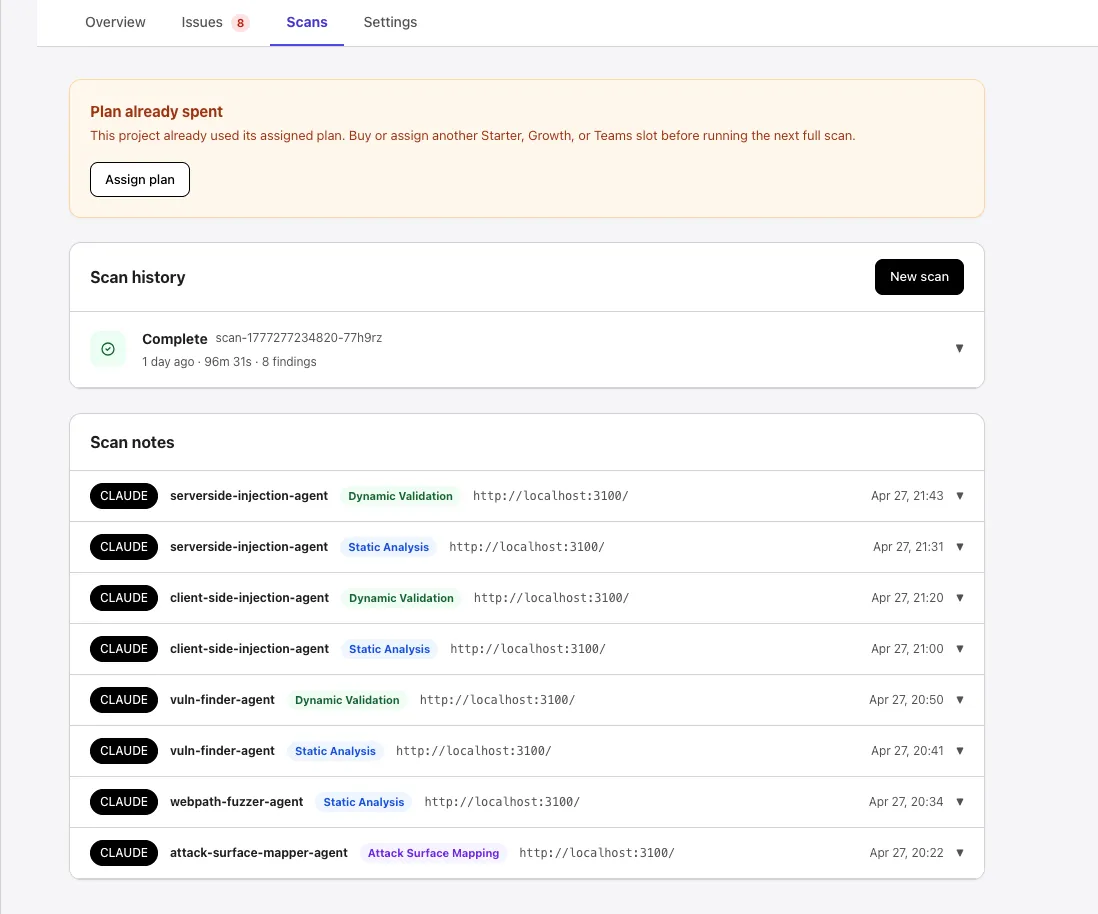Click the Assign plan button

(x=140, y=180)
